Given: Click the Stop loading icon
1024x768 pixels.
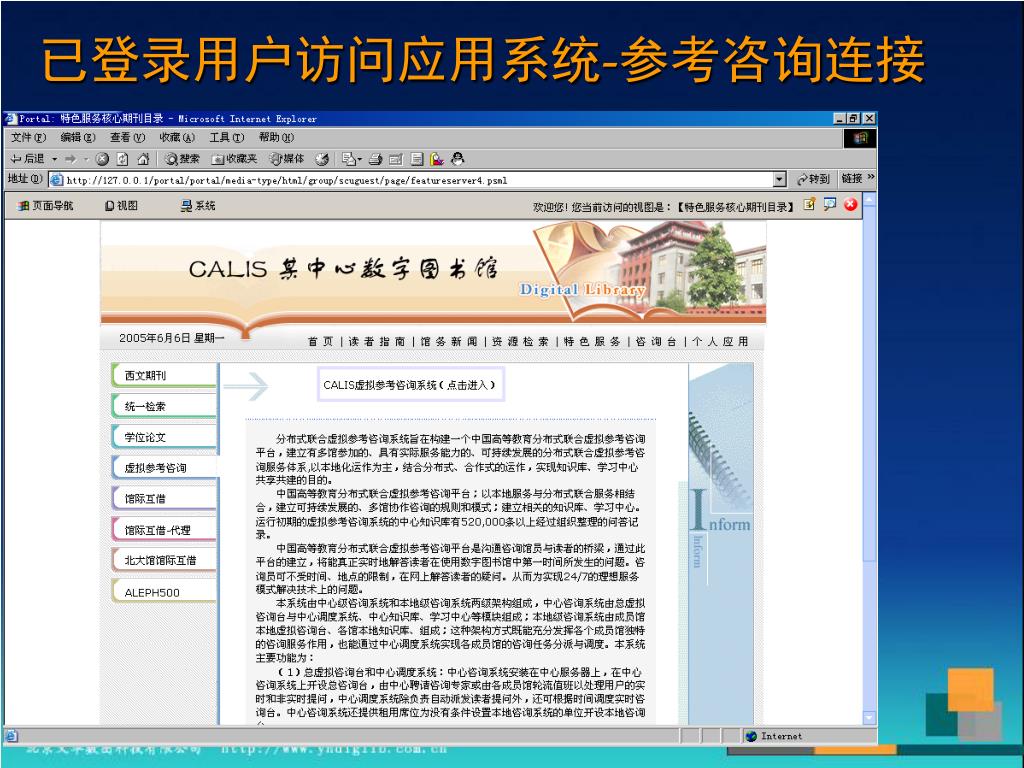Looking at the screenshot, I should (102, 159).
